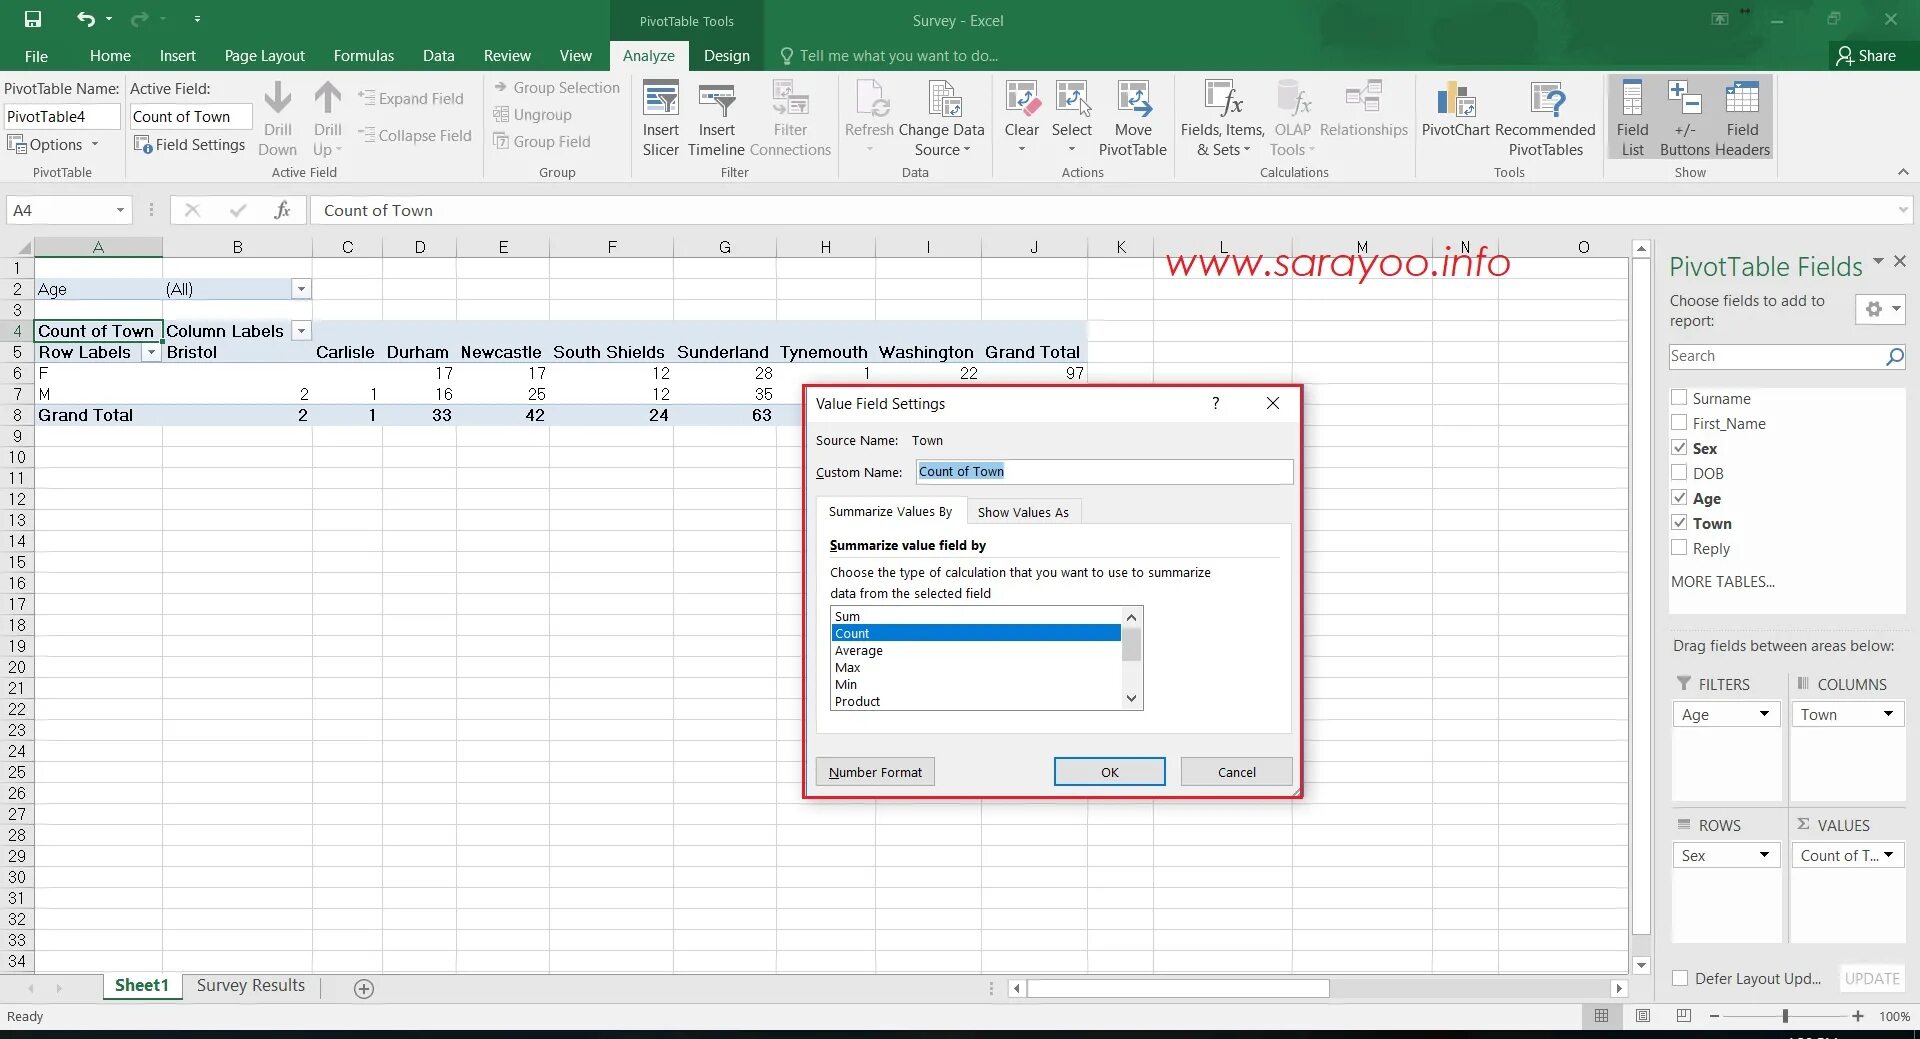Switch to the Formulas ribbon tab
The width and height of the screenshot is (1920, 1039).
click(x=364, y=56)
